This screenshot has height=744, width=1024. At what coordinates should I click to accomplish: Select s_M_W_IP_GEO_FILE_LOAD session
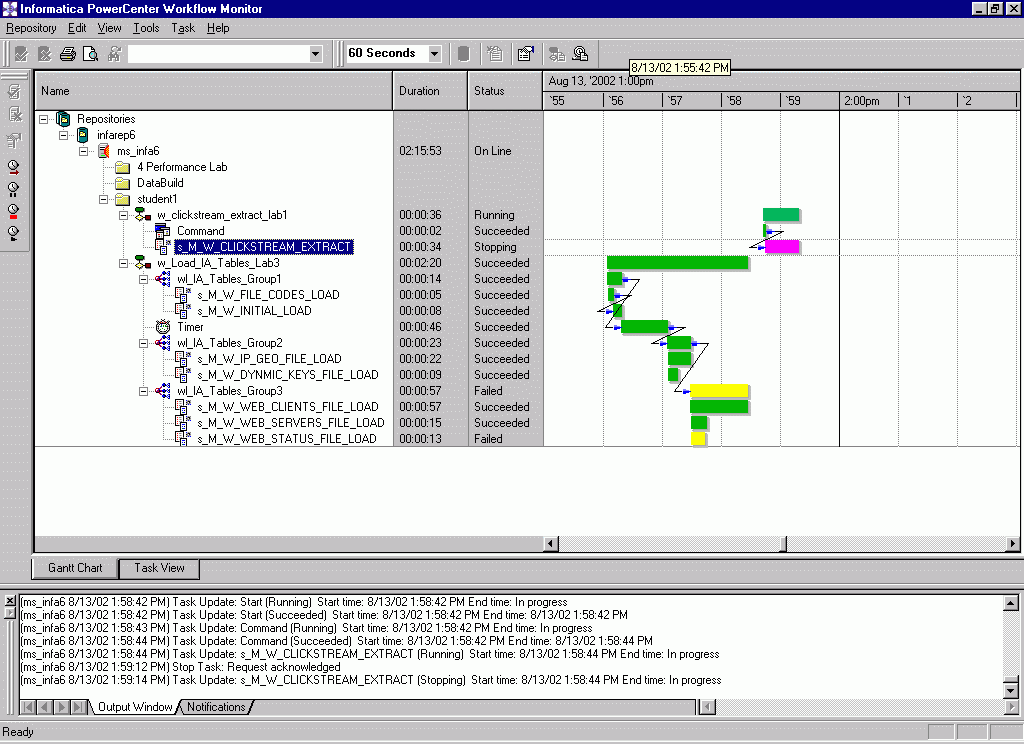tap(269, 359)
